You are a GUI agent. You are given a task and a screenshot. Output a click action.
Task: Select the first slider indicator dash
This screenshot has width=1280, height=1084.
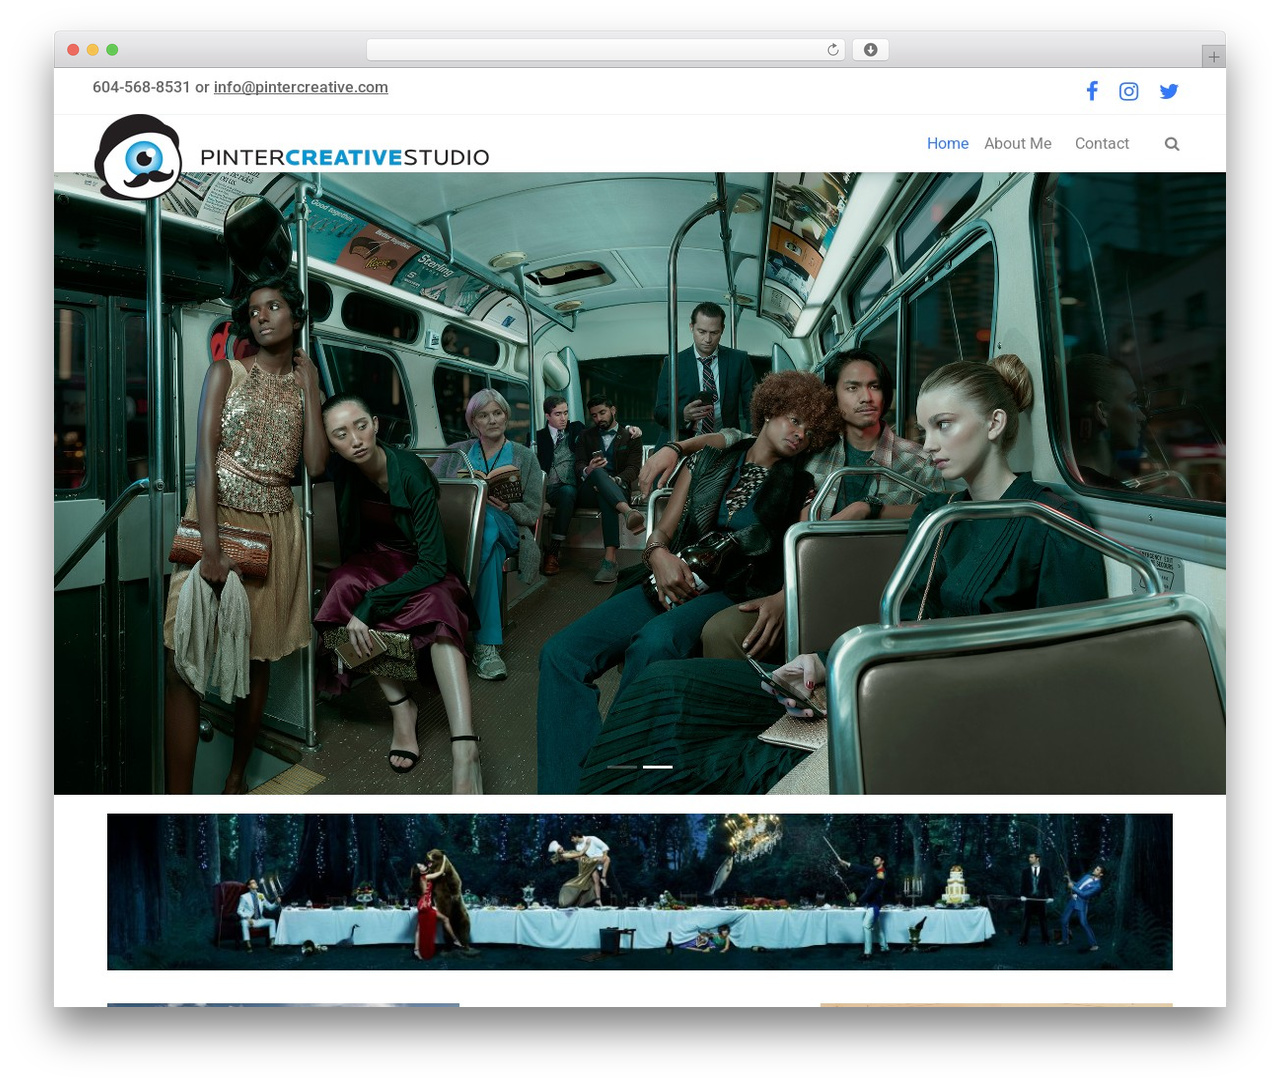click(622, 767)
